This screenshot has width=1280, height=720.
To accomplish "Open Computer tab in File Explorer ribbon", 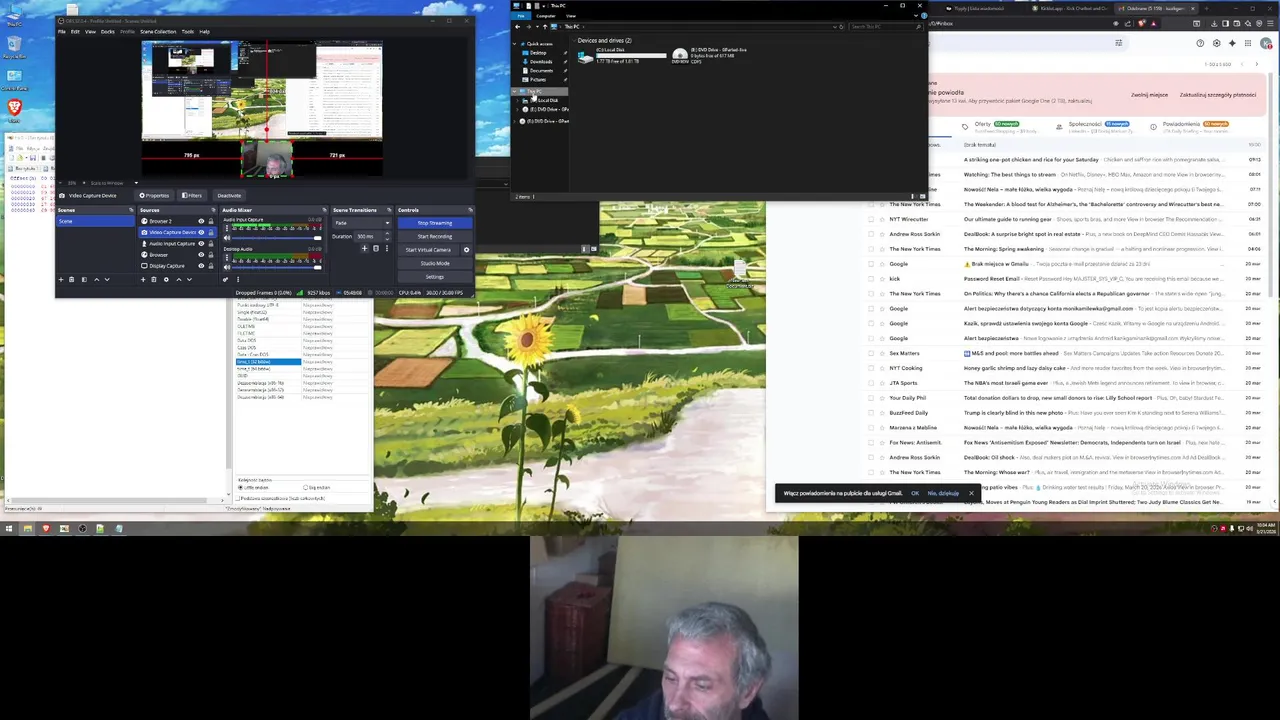I will 546,16.
